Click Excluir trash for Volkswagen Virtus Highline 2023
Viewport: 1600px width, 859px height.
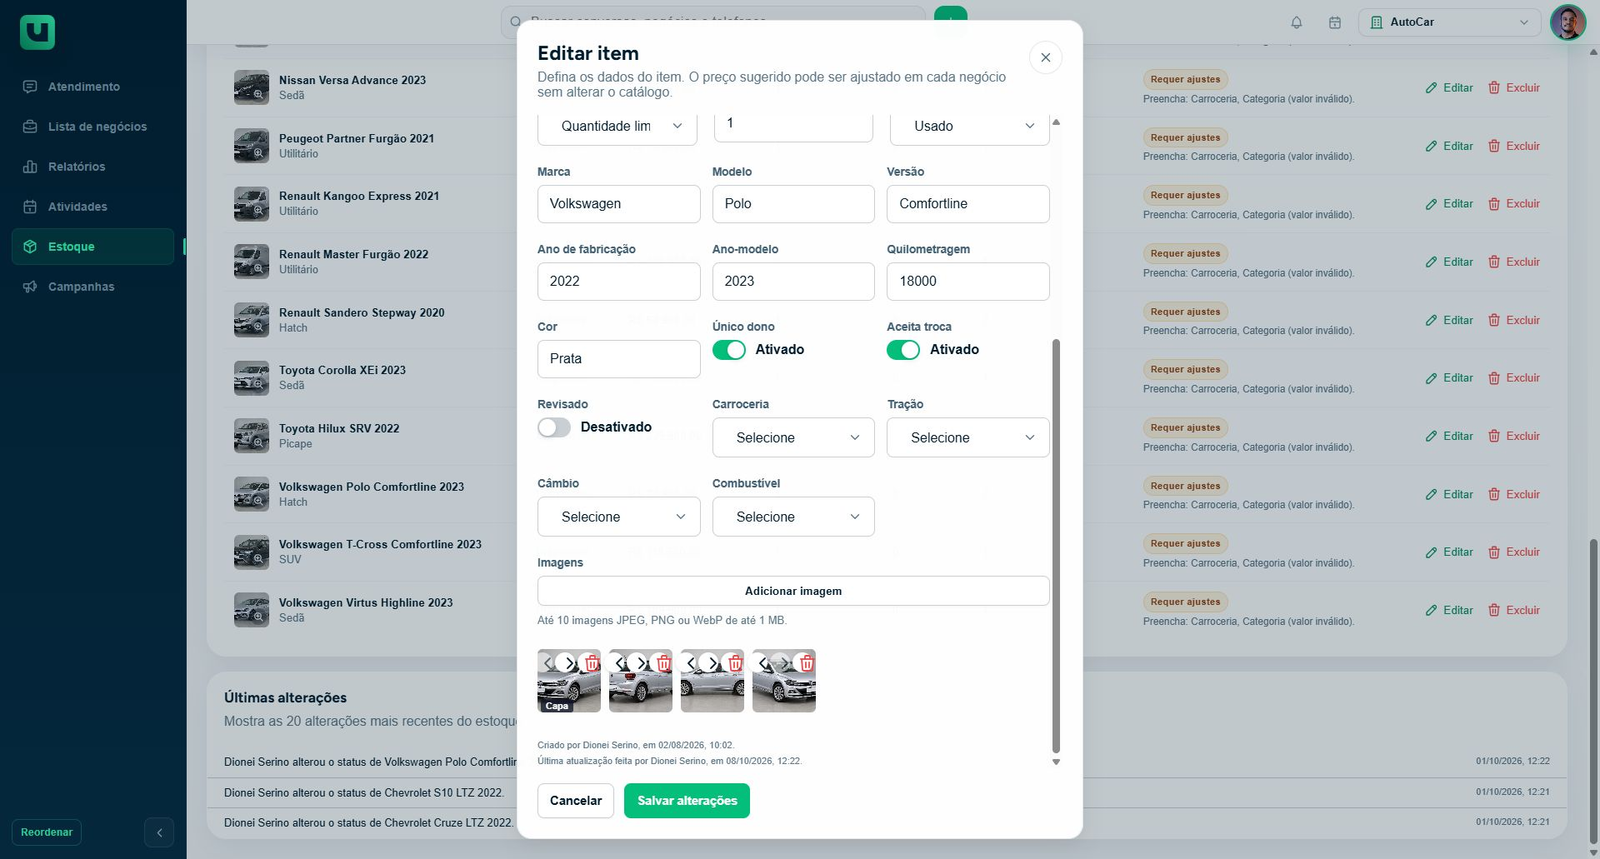[1514, 610]
